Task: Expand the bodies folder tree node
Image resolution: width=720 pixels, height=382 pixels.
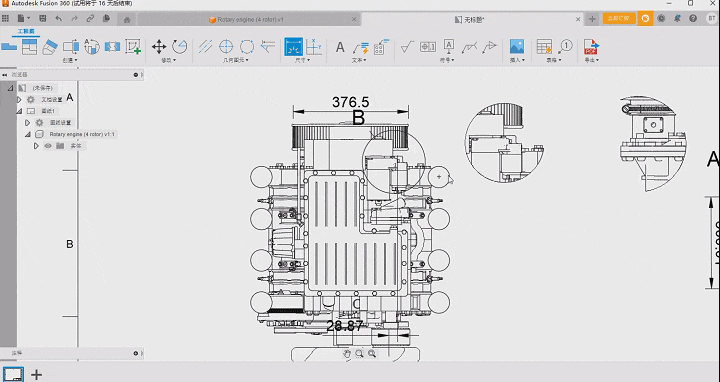Action: pyautogui.click(x=36, y=146)
